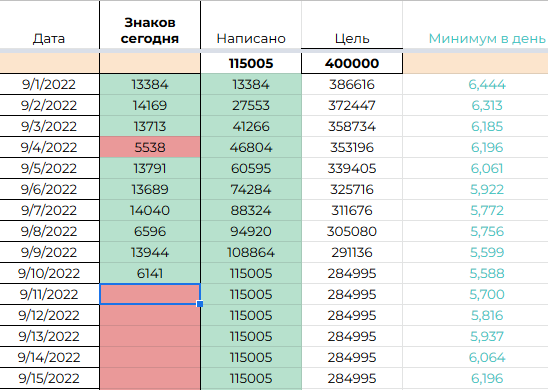This screenshot has width=548, height=390.
Task: Click goal cell 305080
Action: tap(352, 231)
